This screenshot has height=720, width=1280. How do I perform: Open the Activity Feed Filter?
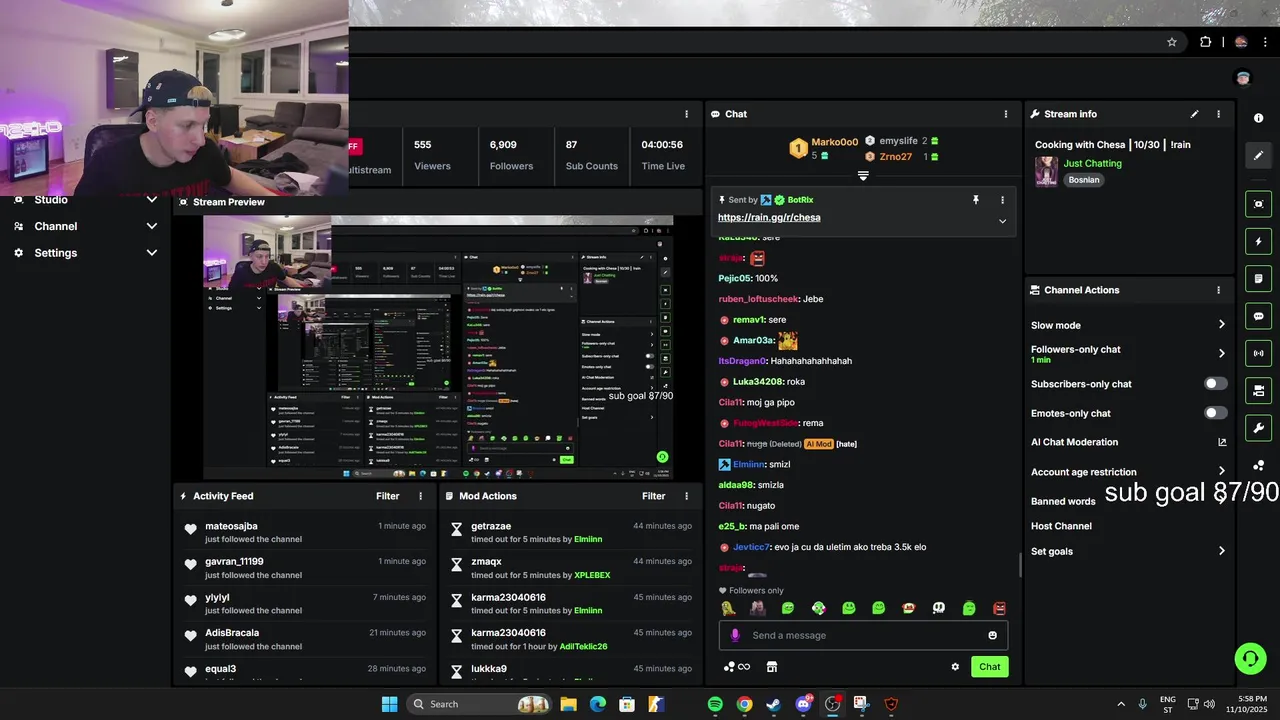tap(388, 496)
